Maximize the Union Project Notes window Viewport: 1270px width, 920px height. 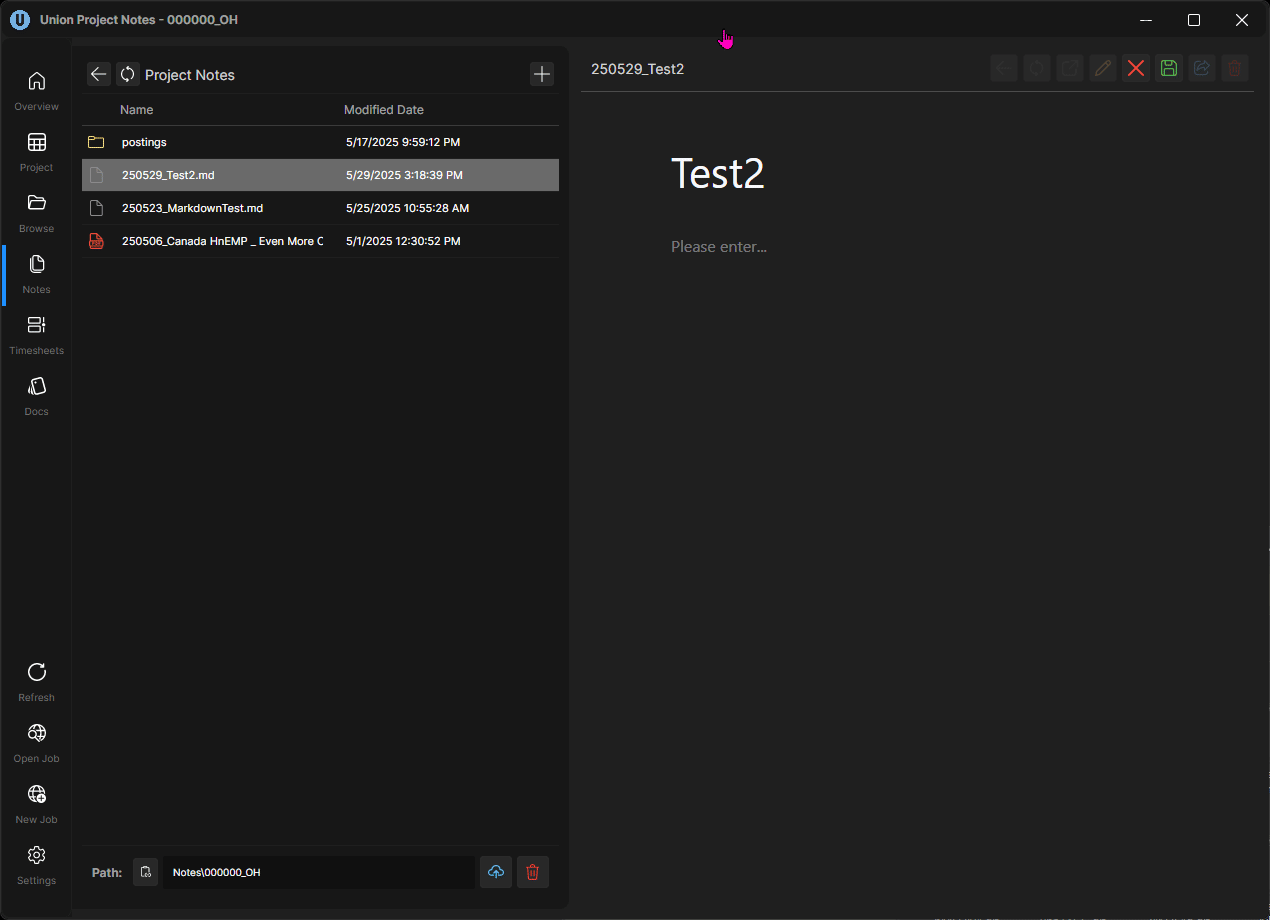point(1194,20)
